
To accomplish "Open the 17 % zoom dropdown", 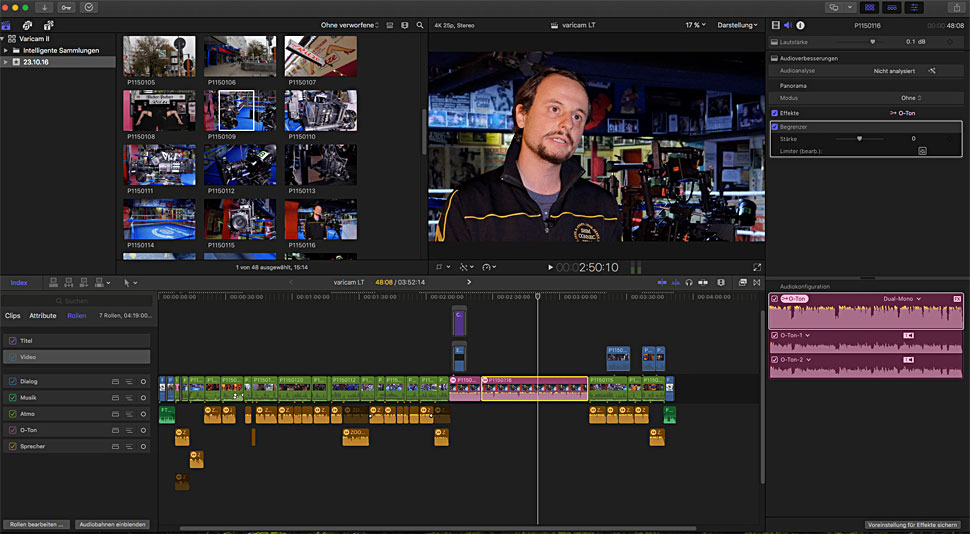I will point(695,25).
